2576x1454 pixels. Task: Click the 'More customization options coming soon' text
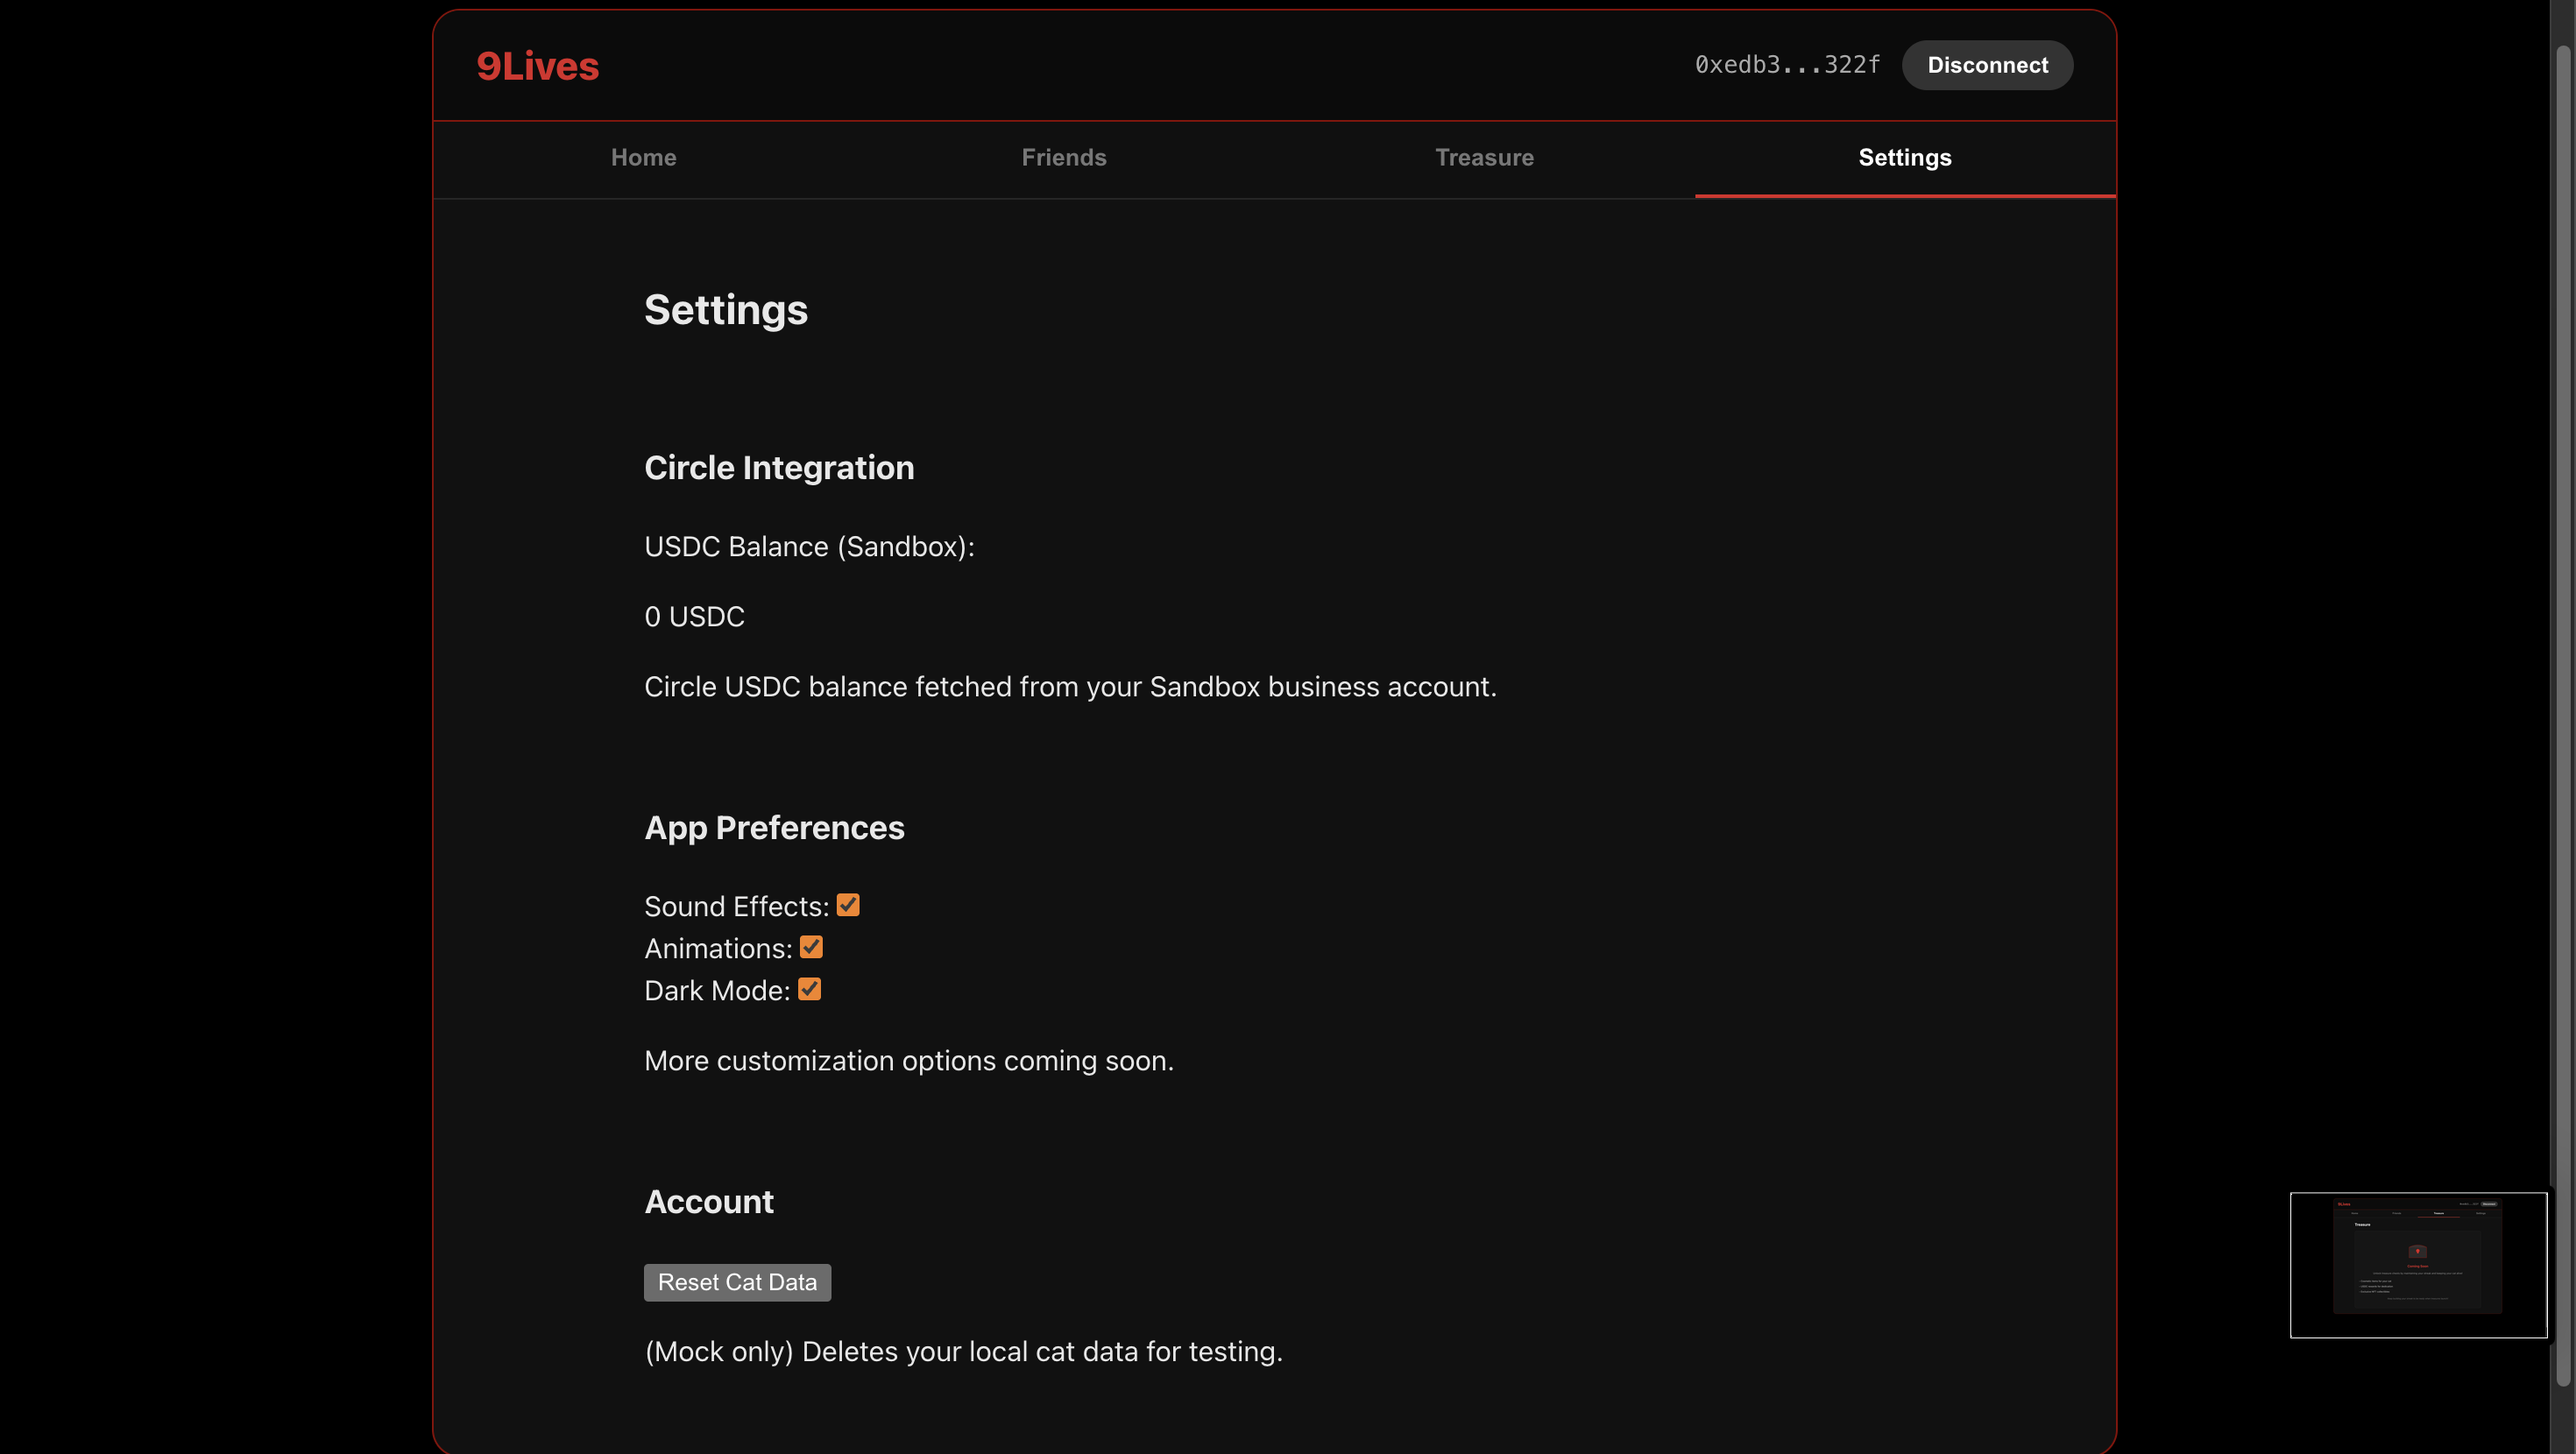[x=908, y=1061]
